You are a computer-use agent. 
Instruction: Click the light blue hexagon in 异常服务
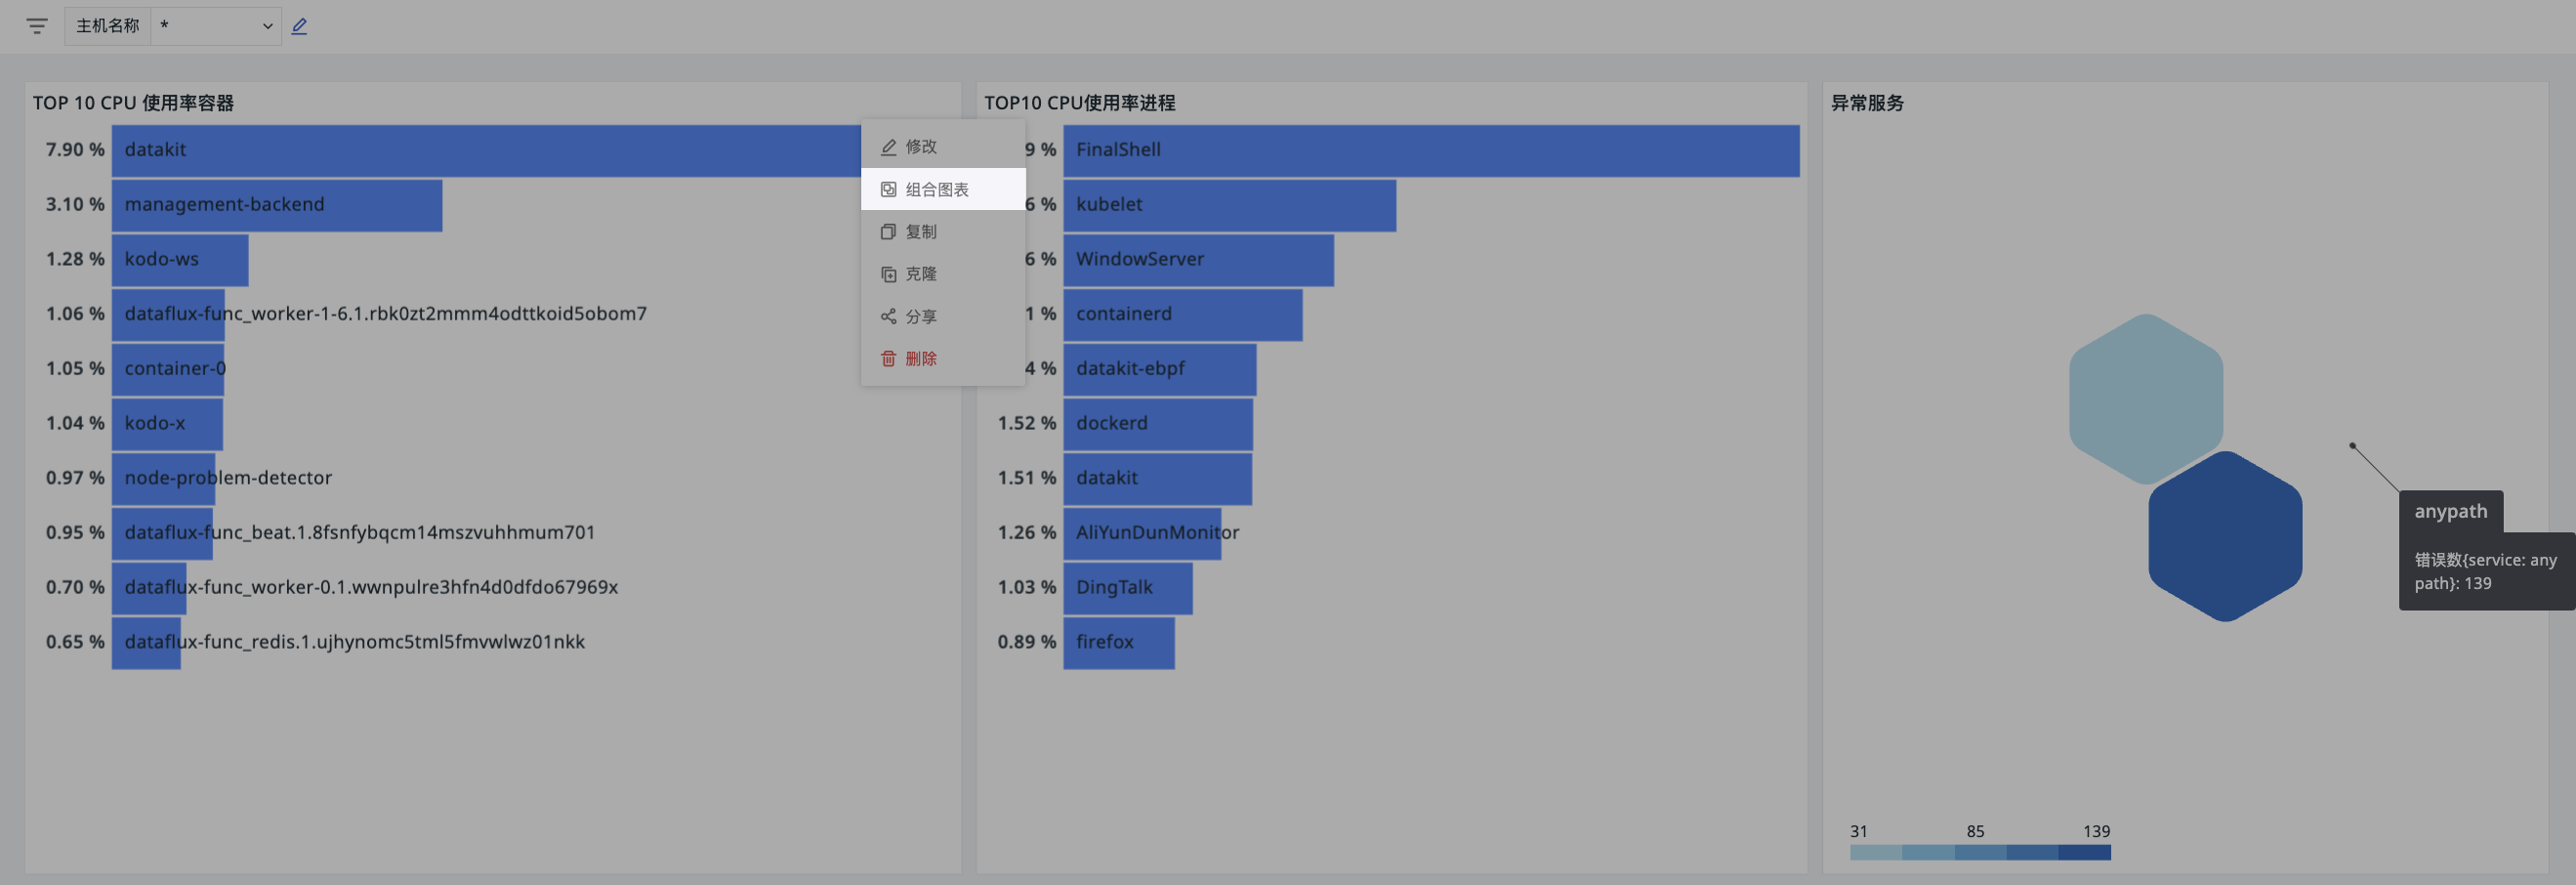point(2145,398)
